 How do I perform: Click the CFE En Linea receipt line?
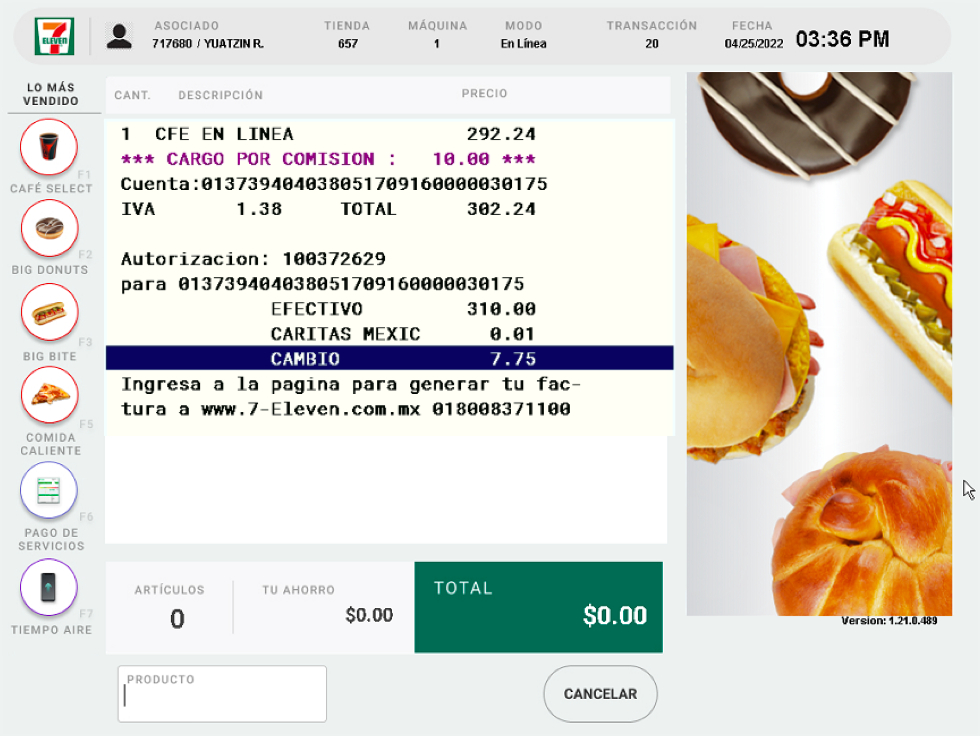tap(328, 134)
